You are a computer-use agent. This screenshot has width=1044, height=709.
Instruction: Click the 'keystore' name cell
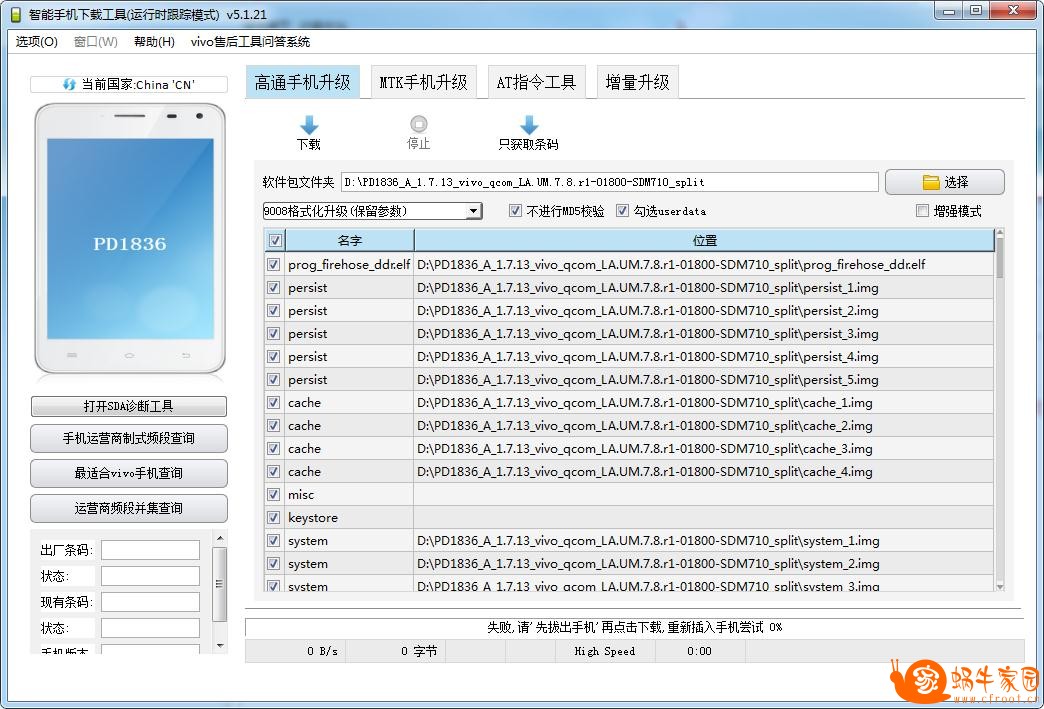[x=349, y=517]
